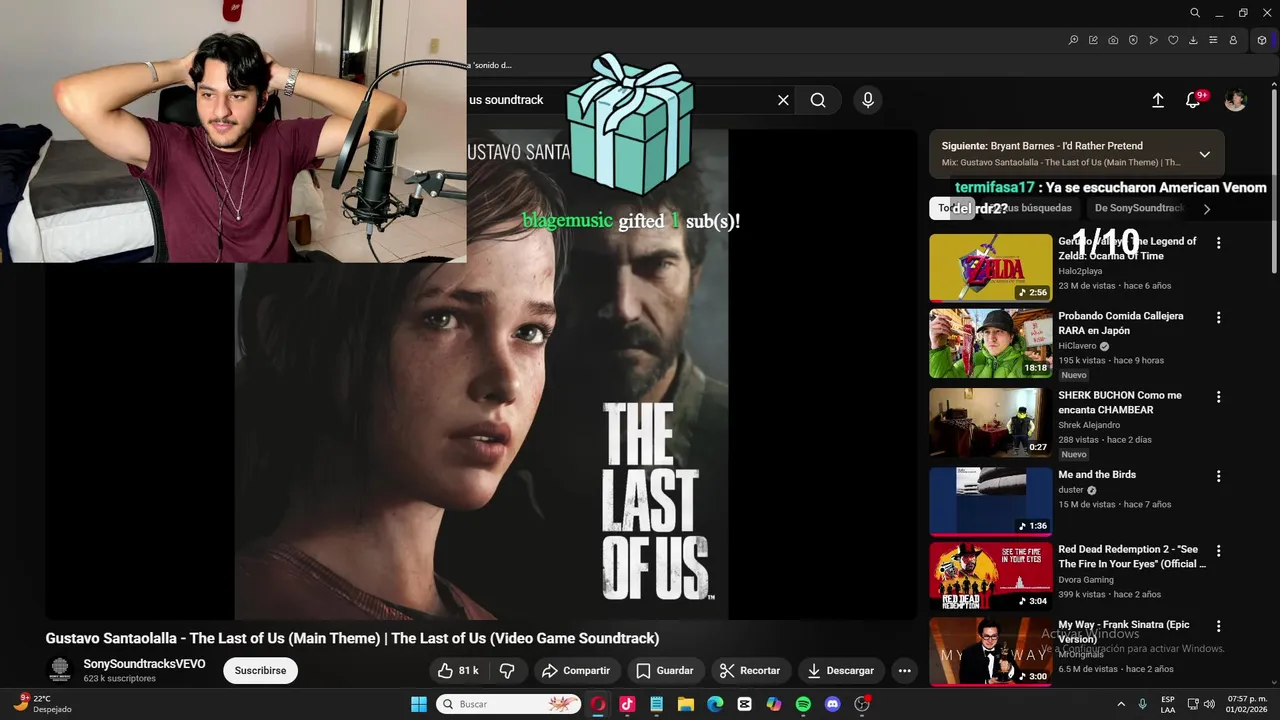This screenshot has height=720, width=1280.
Task: Open TikTok from the taskbar
Action: [627, 704]
